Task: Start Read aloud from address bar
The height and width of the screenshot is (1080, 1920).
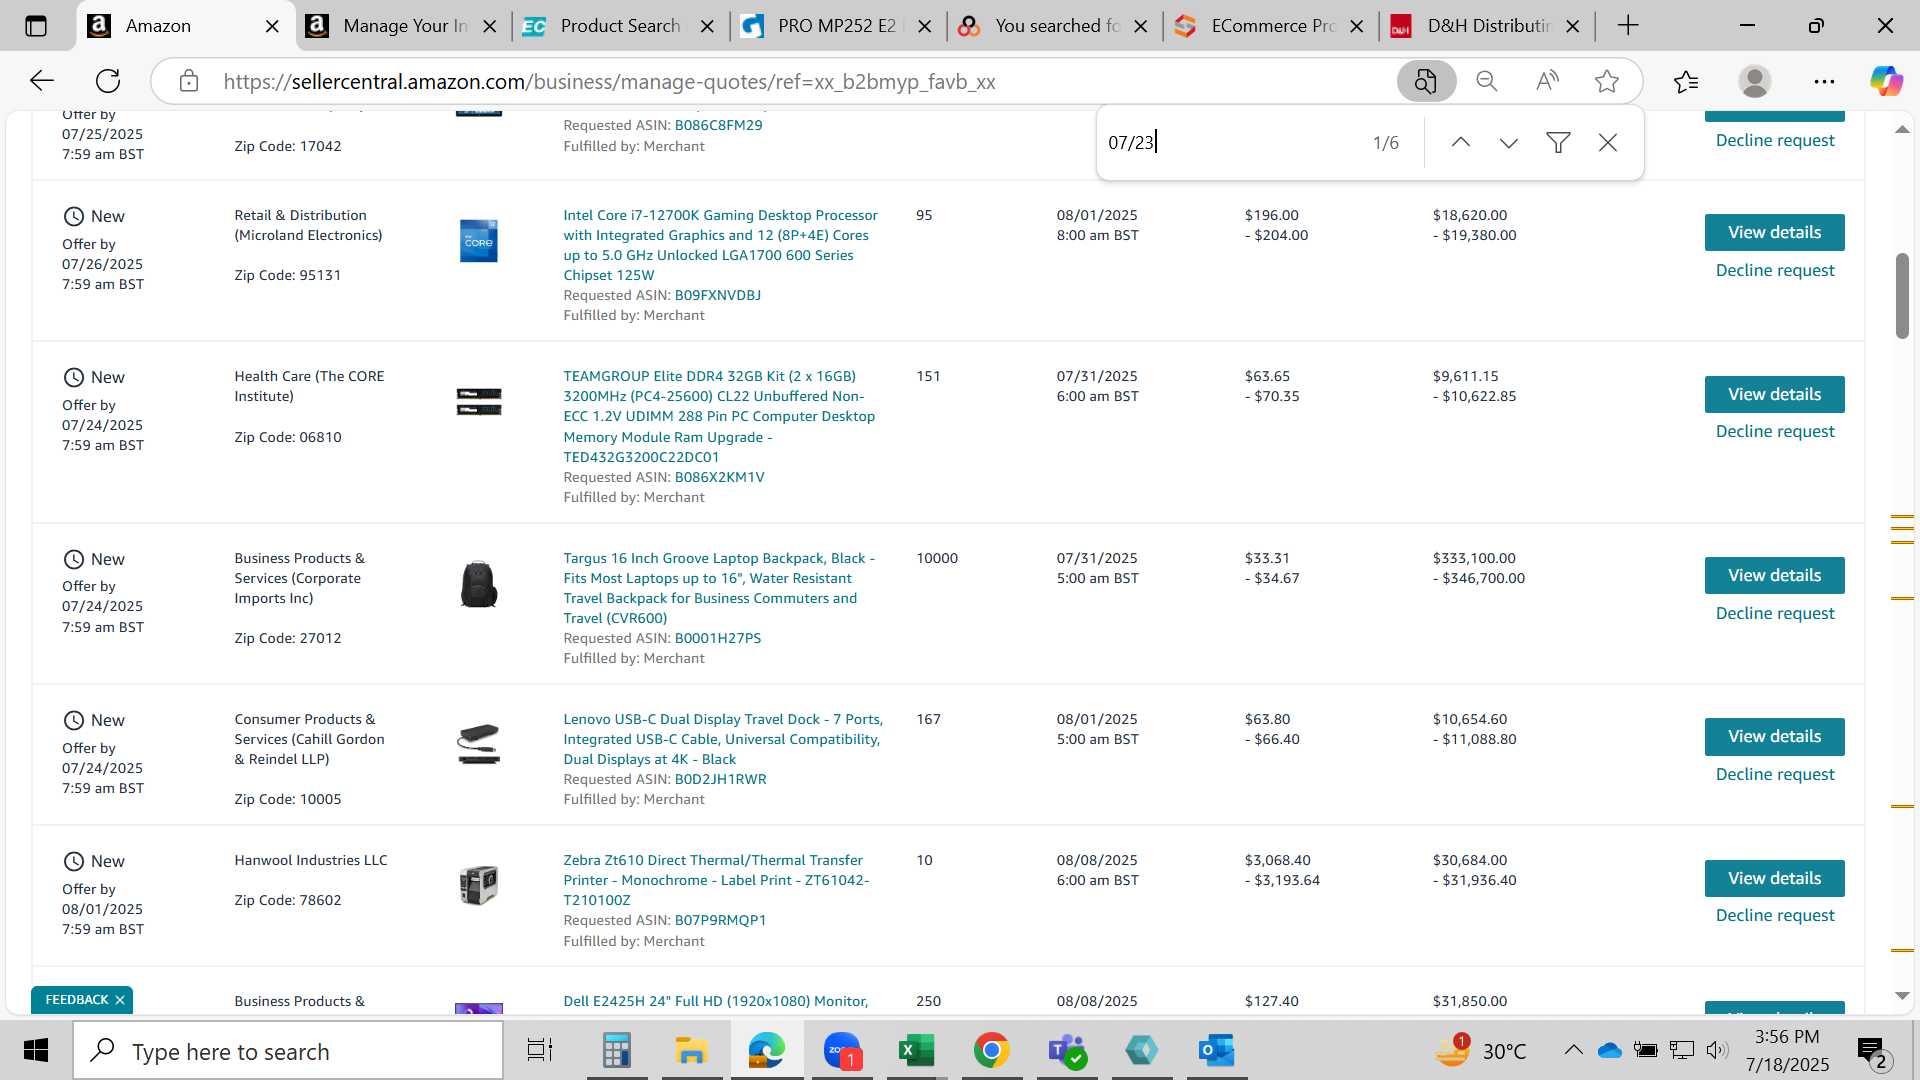Action: [1547, 81]
